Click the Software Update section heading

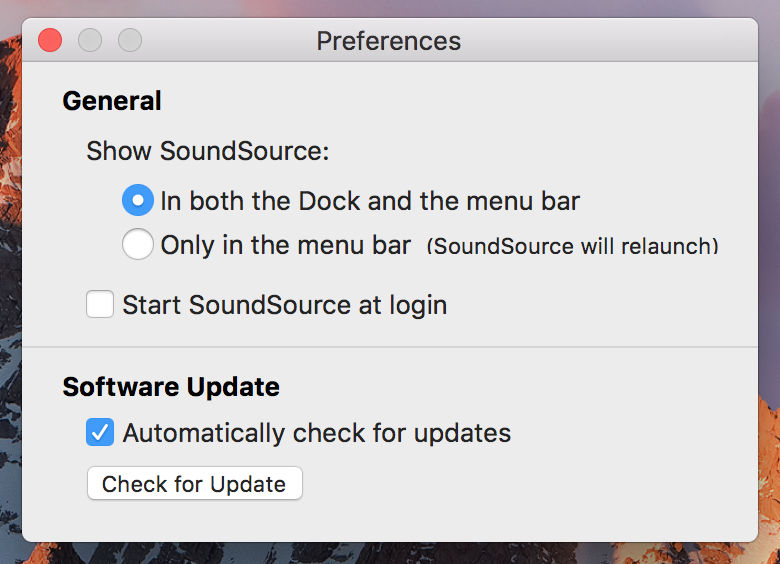point(171,387)
